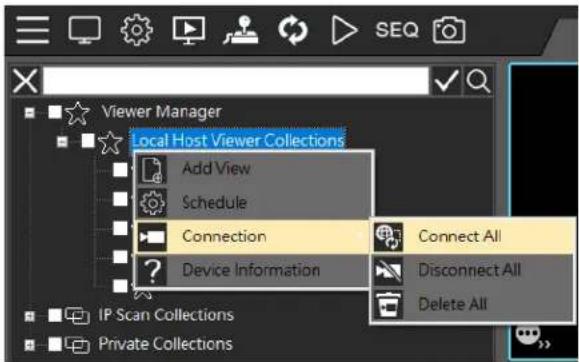Click the Connection camera icon
This screenshot has height=362, width=579.
pyautogui.click(x=153, y=237)
